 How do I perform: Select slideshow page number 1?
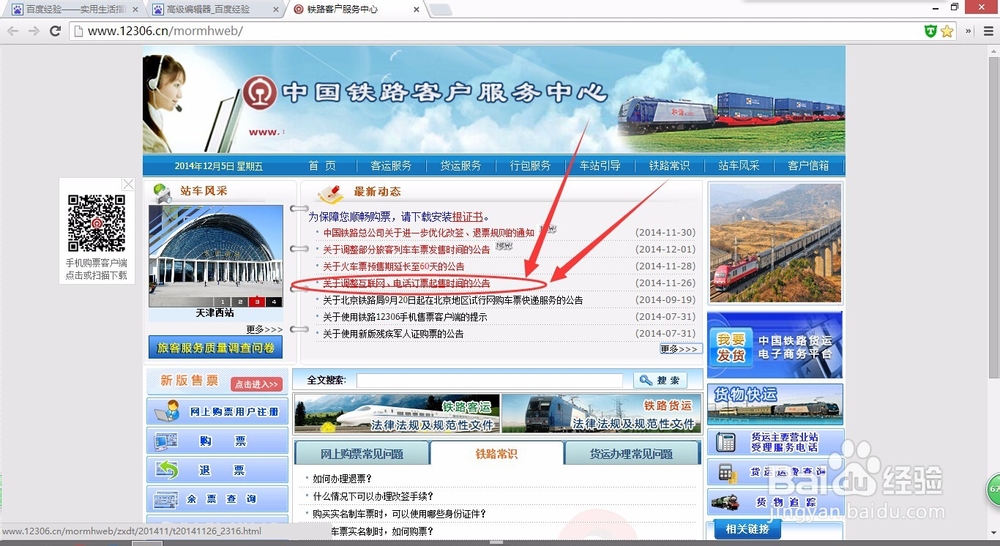[x=223, y=302]
